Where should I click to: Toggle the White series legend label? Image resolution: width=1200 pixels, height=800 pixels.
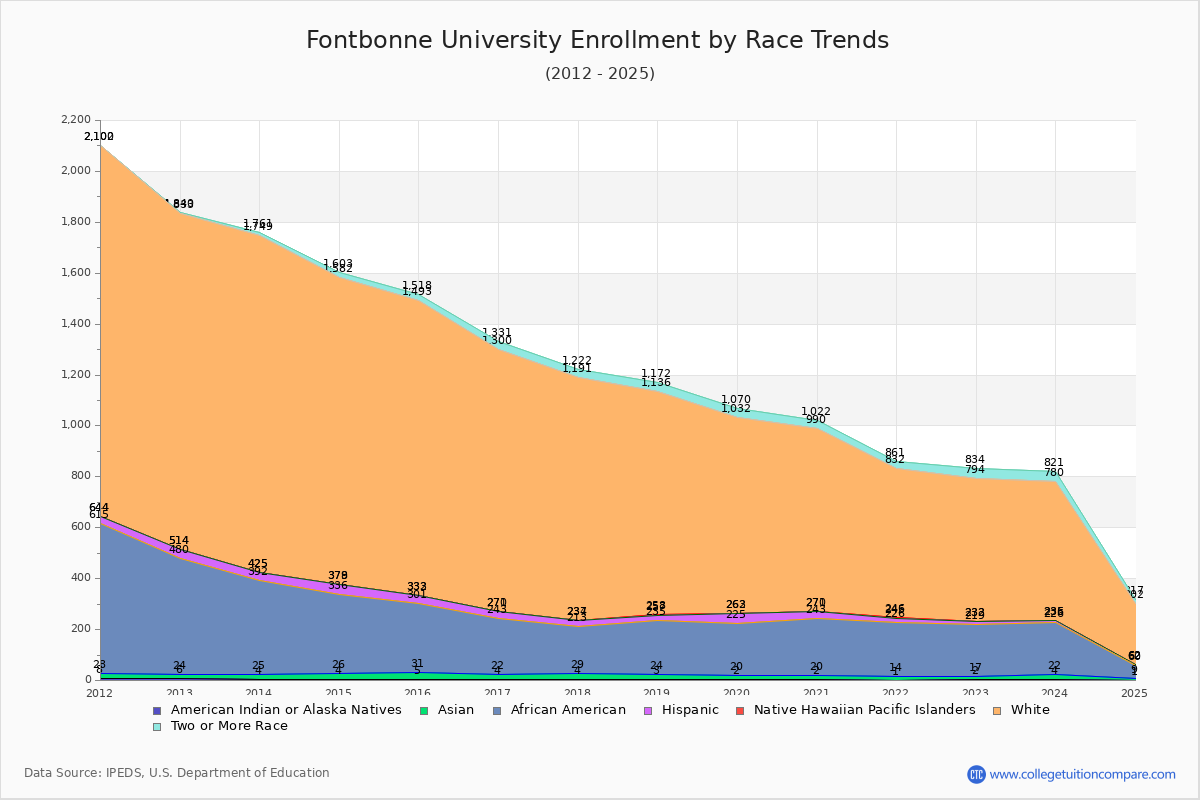(1030, 710)
